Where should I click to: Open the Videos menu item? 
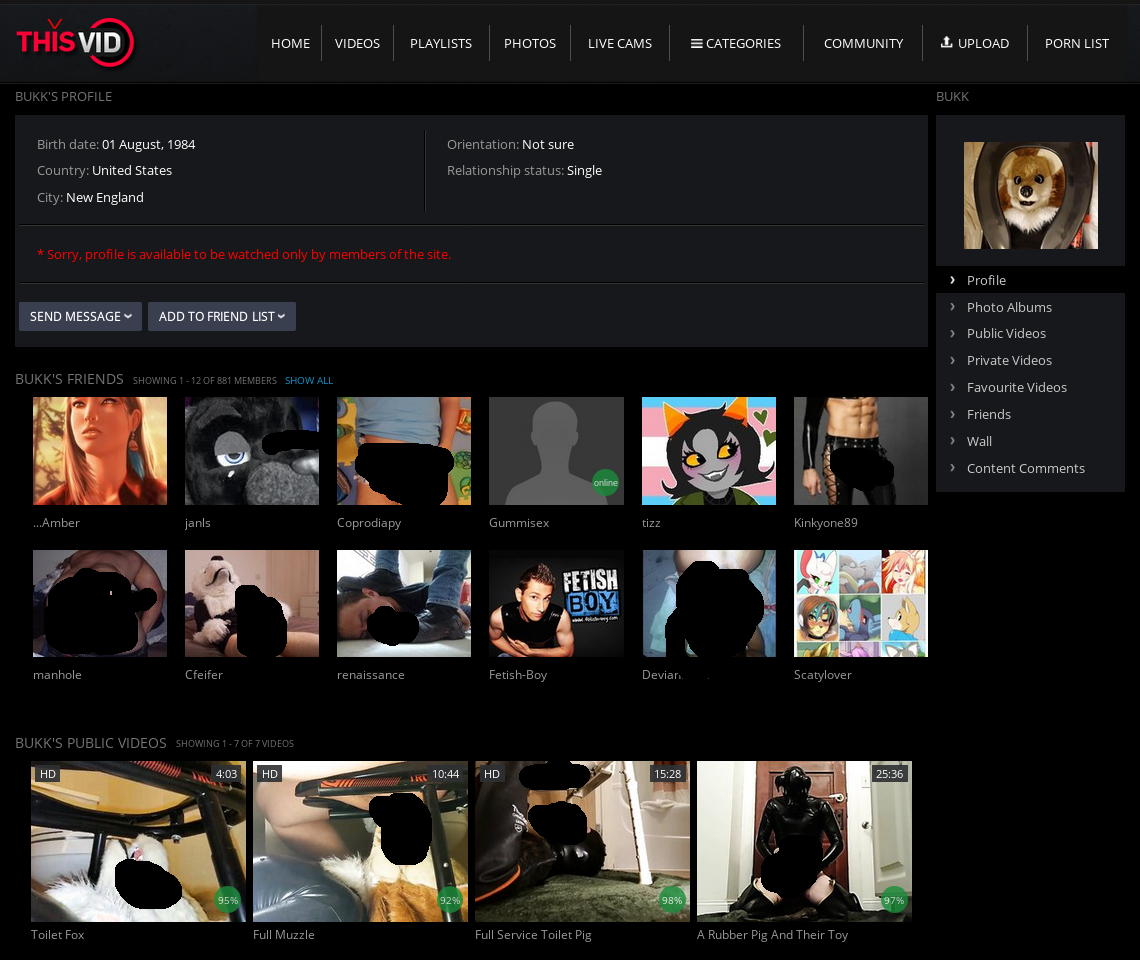tap(357, 44)
